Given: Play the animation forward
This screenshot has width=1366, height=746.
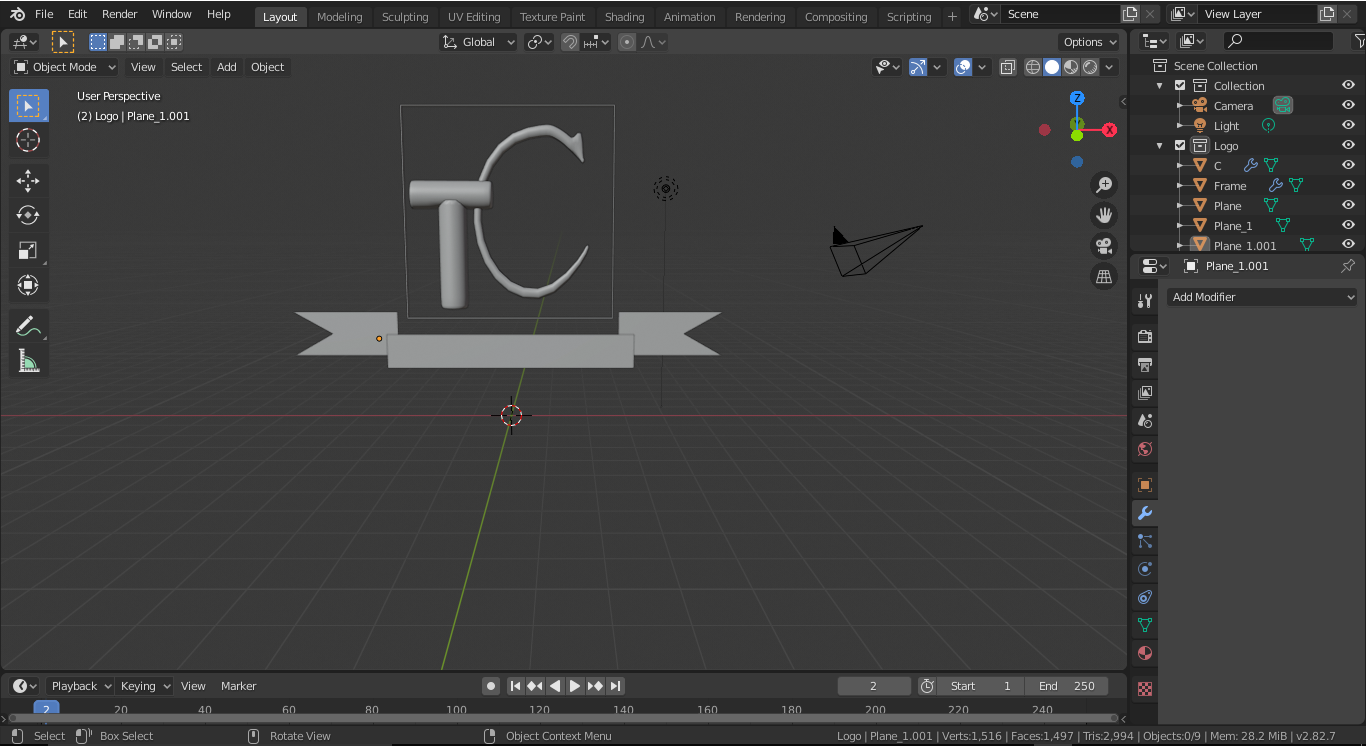Looking at the screenshot, I should pos(575,686).
